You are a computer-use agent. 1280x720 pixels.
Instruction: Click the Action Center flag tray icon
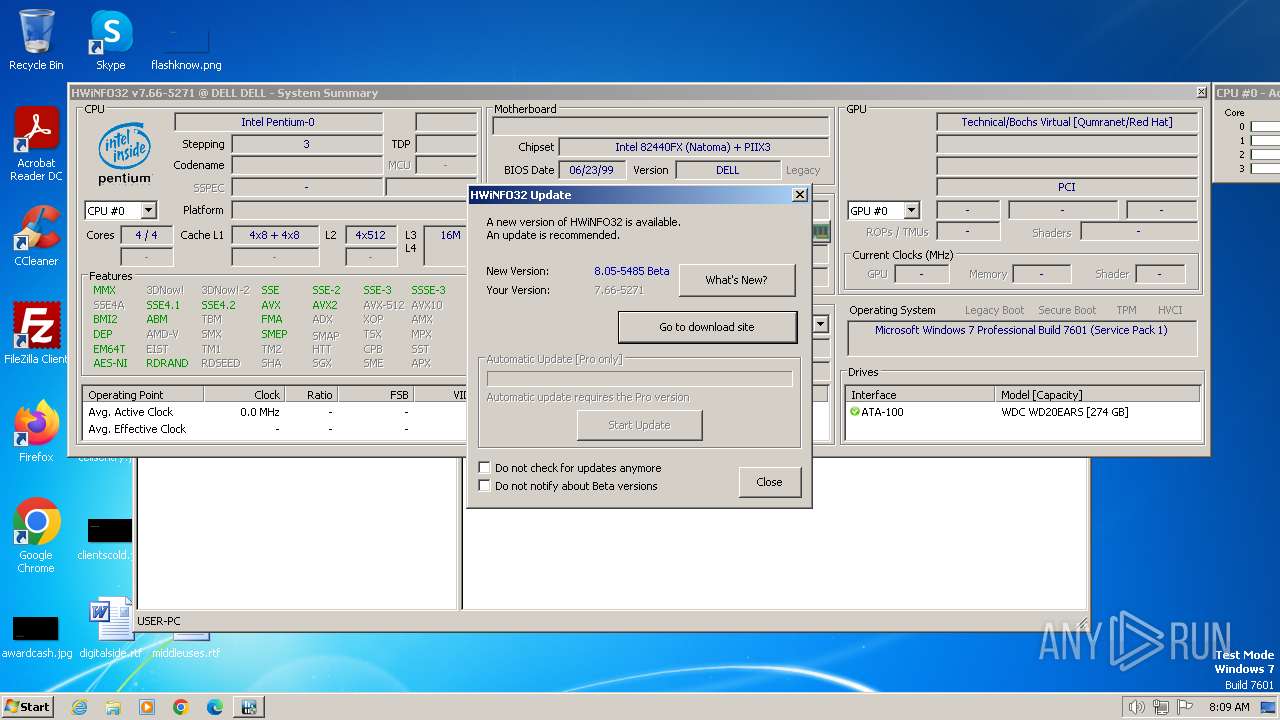pyautogui.click(x=1186, y=707)
